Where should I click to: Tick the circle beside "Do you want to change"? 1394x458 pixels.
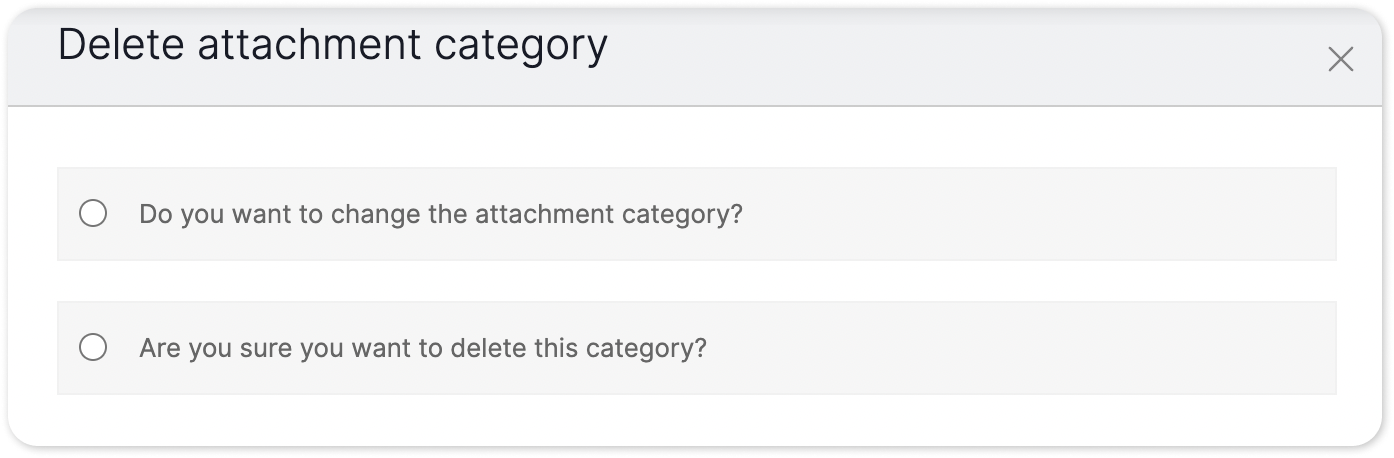(x=93, y=214)
